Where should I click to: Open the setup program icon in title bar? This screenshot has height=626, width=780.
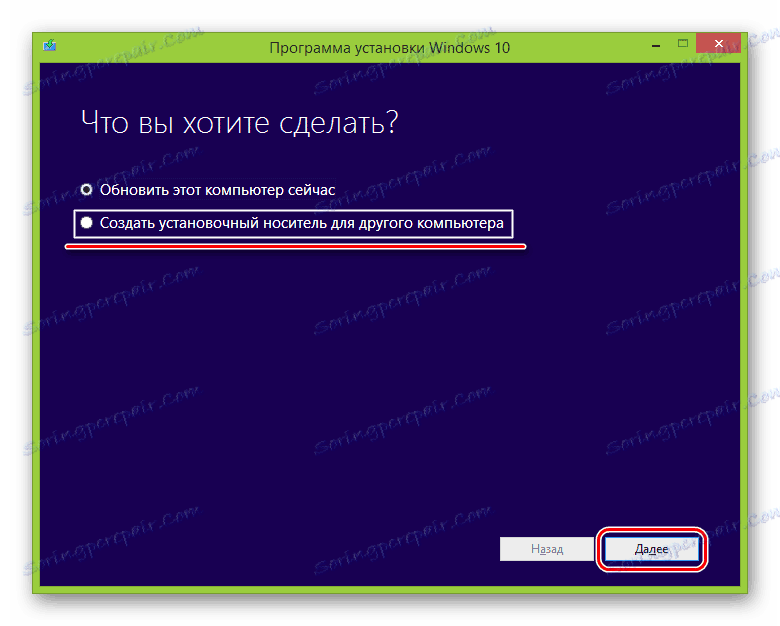pyautogui.click(x=50, y=46)
